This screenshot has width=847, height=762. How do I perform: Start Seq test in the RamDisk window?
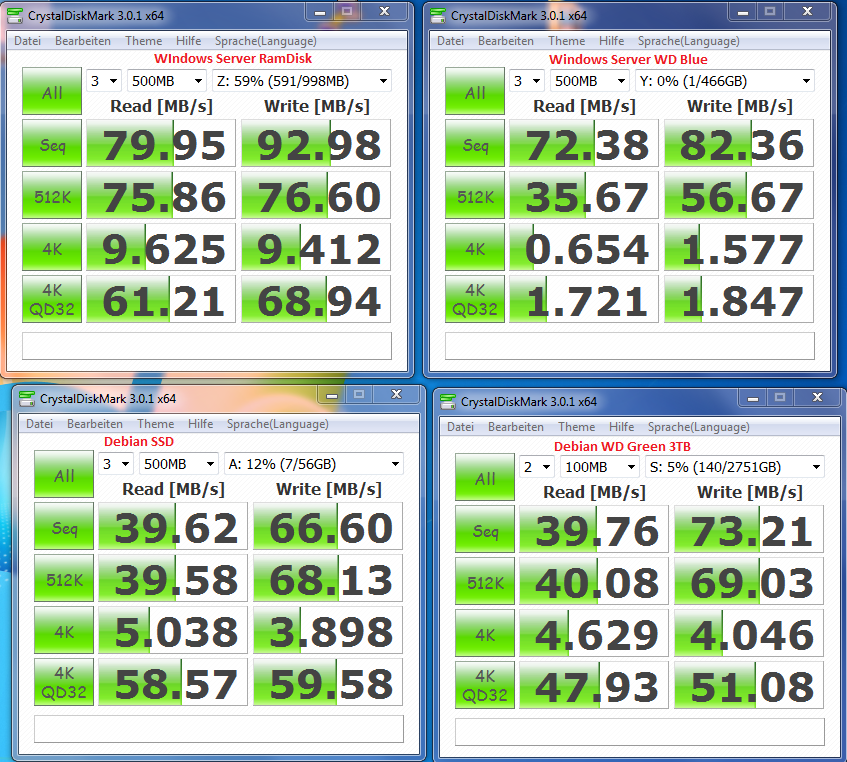click(x=52, y=143)
